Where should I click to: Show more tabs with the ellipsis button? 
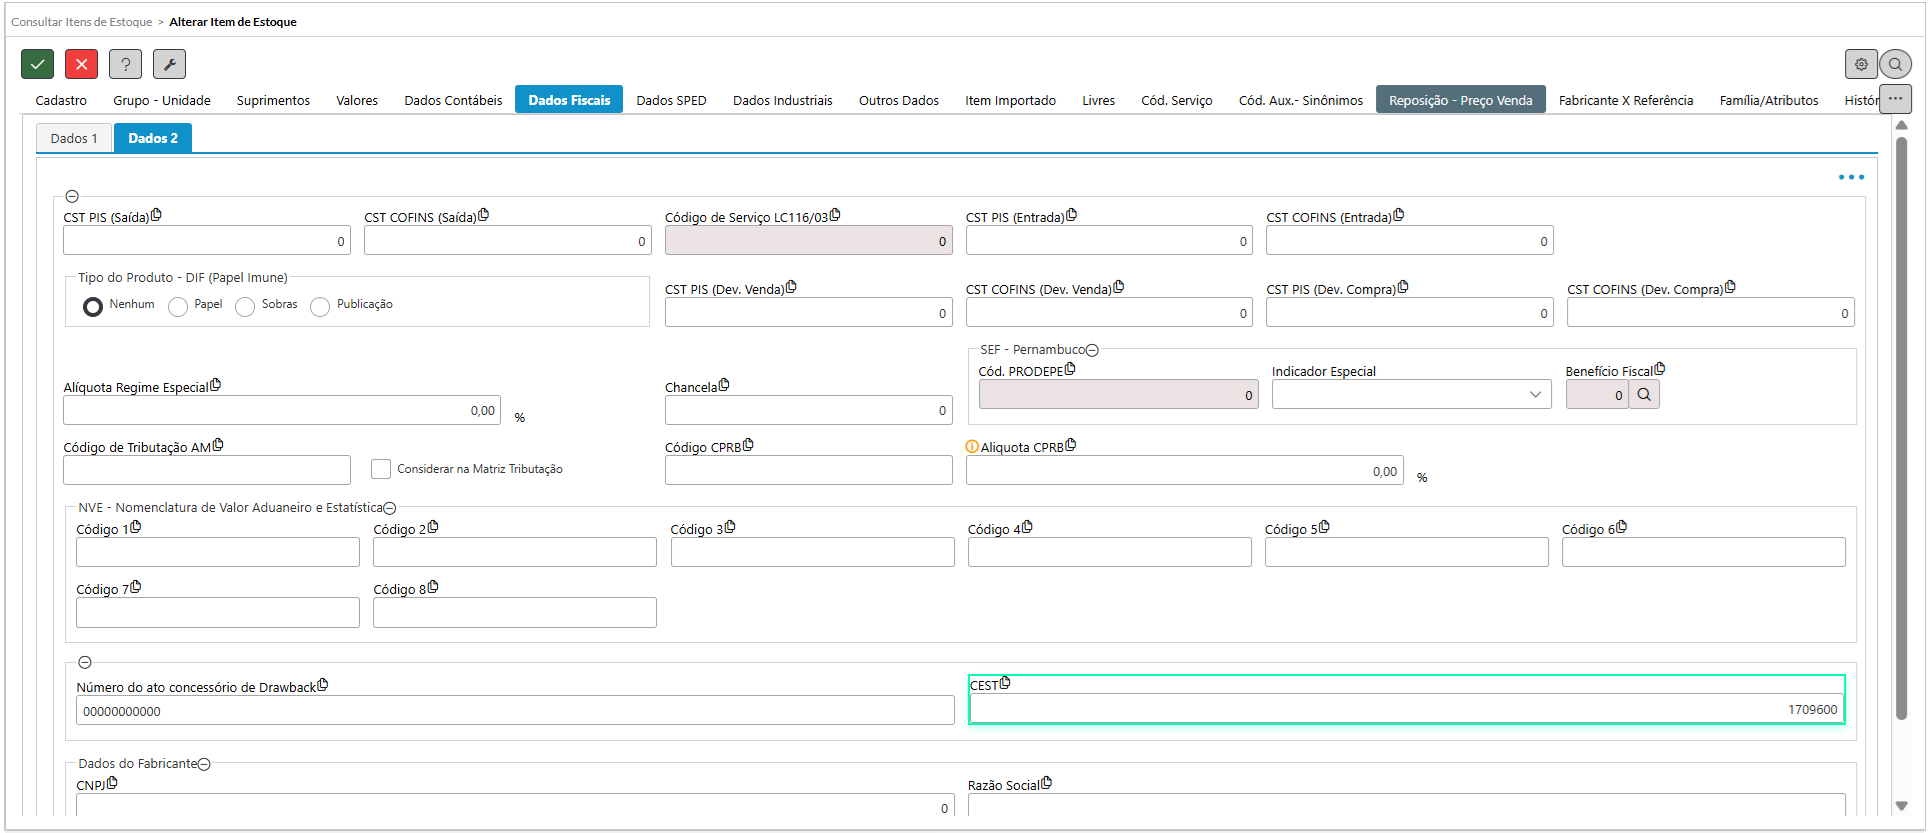point(1895,99)
